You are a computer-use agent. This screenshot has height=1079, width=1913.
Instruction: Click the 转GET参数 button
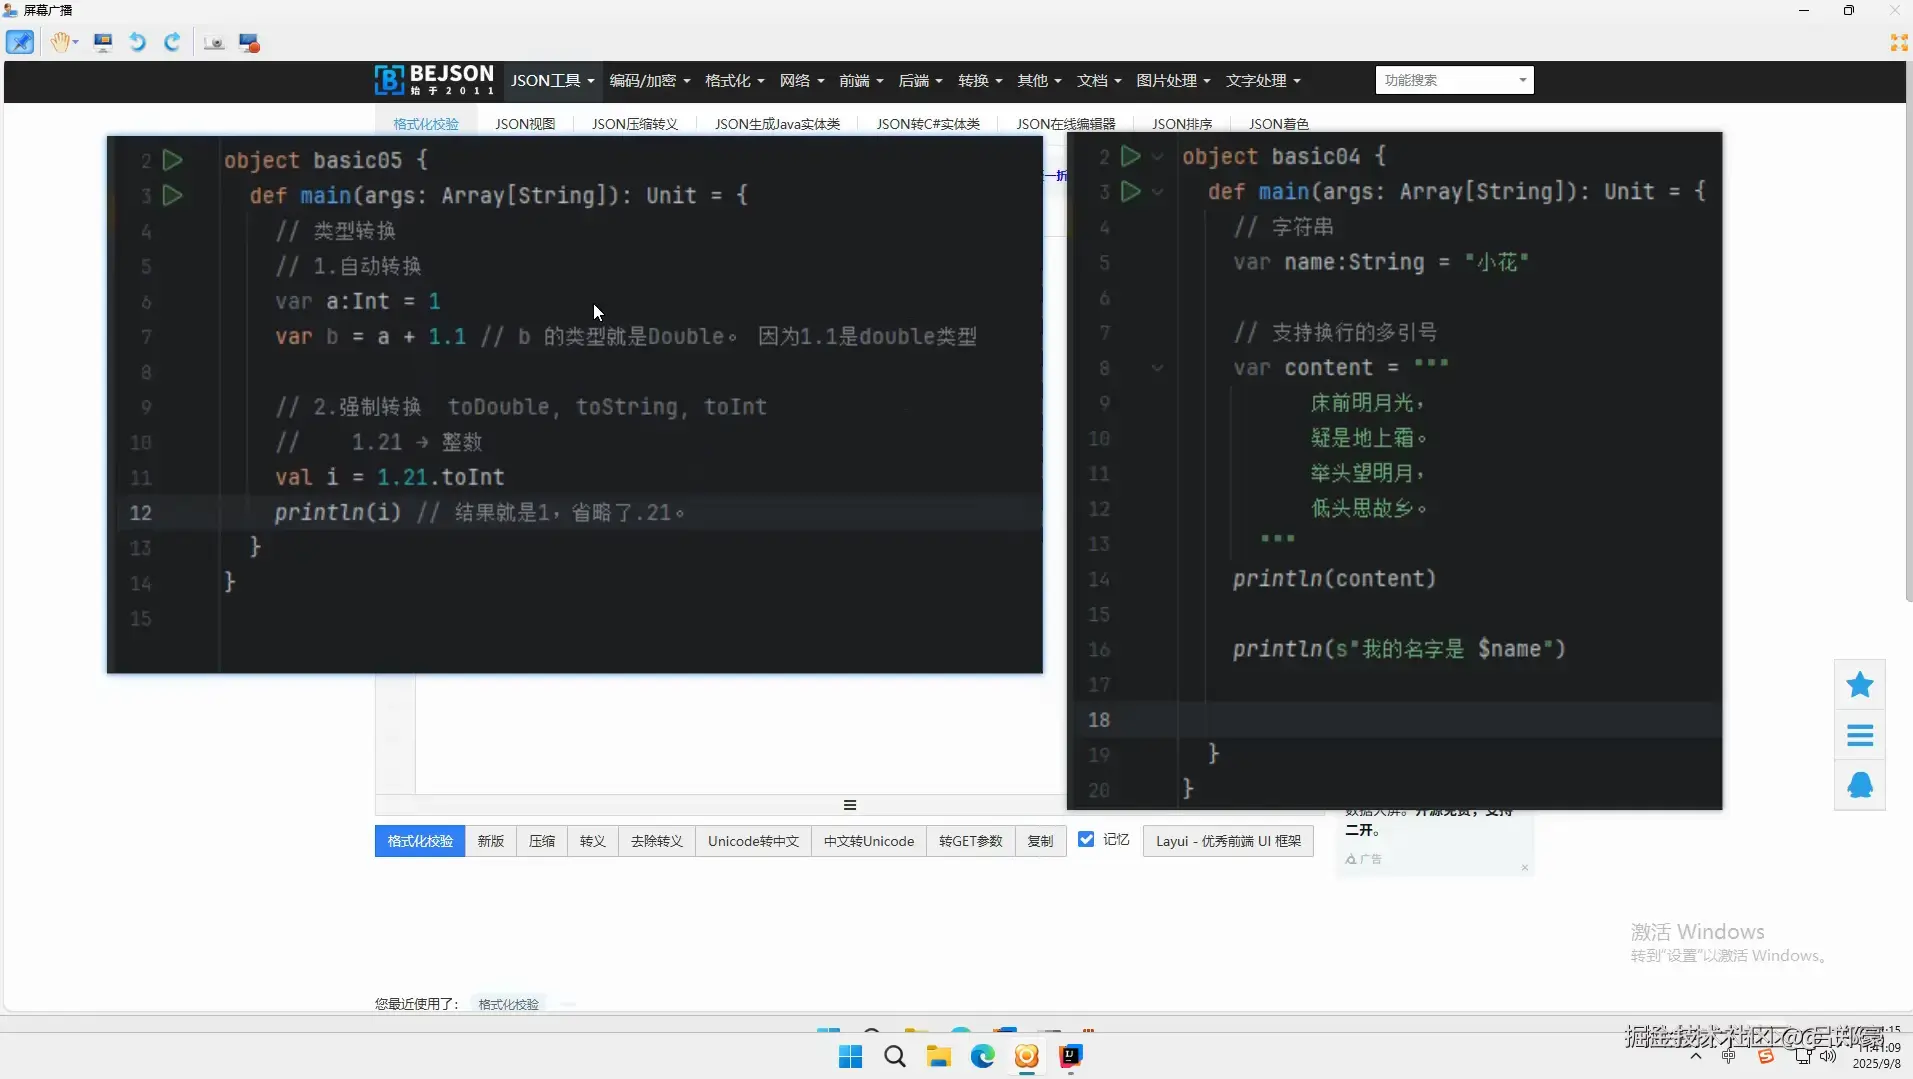point(971,841)
